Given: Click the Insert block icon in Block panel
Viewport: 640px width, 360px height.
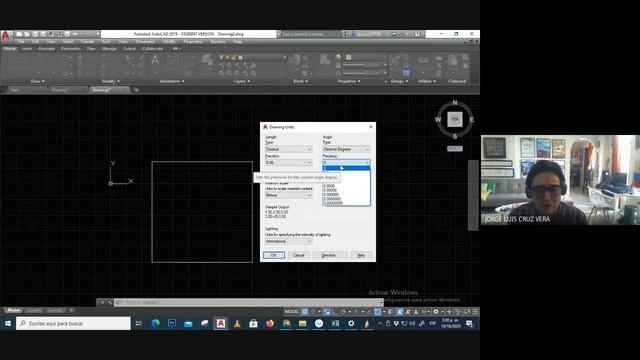Looking at the screenshot, I should pos(295,60).
